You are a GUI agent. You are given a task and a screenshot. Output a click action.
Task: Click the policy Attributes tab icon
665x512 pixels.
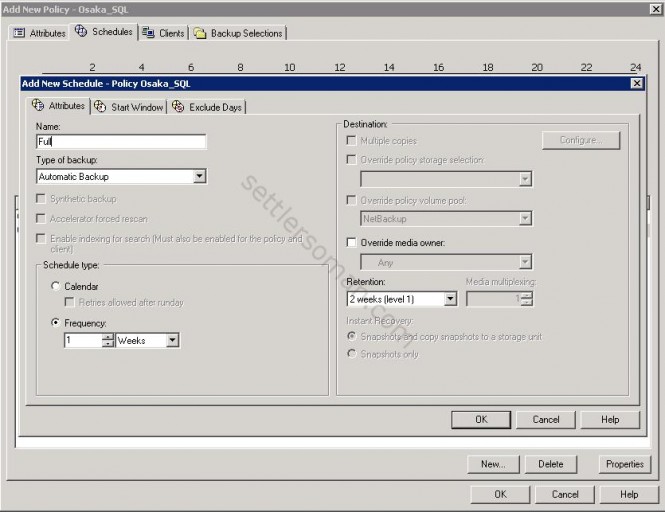[19, 33]
